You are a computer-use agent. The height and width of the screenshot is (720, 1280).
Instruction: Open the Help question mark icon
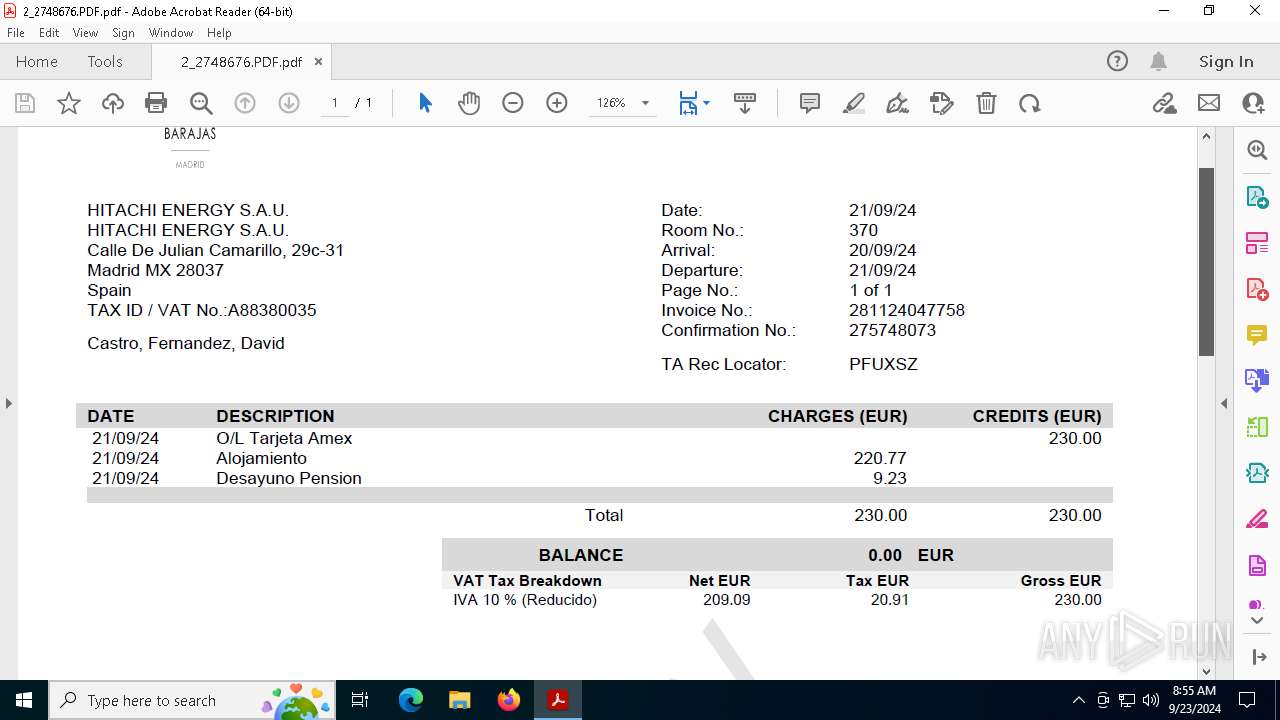click(x=1117, y=61)
